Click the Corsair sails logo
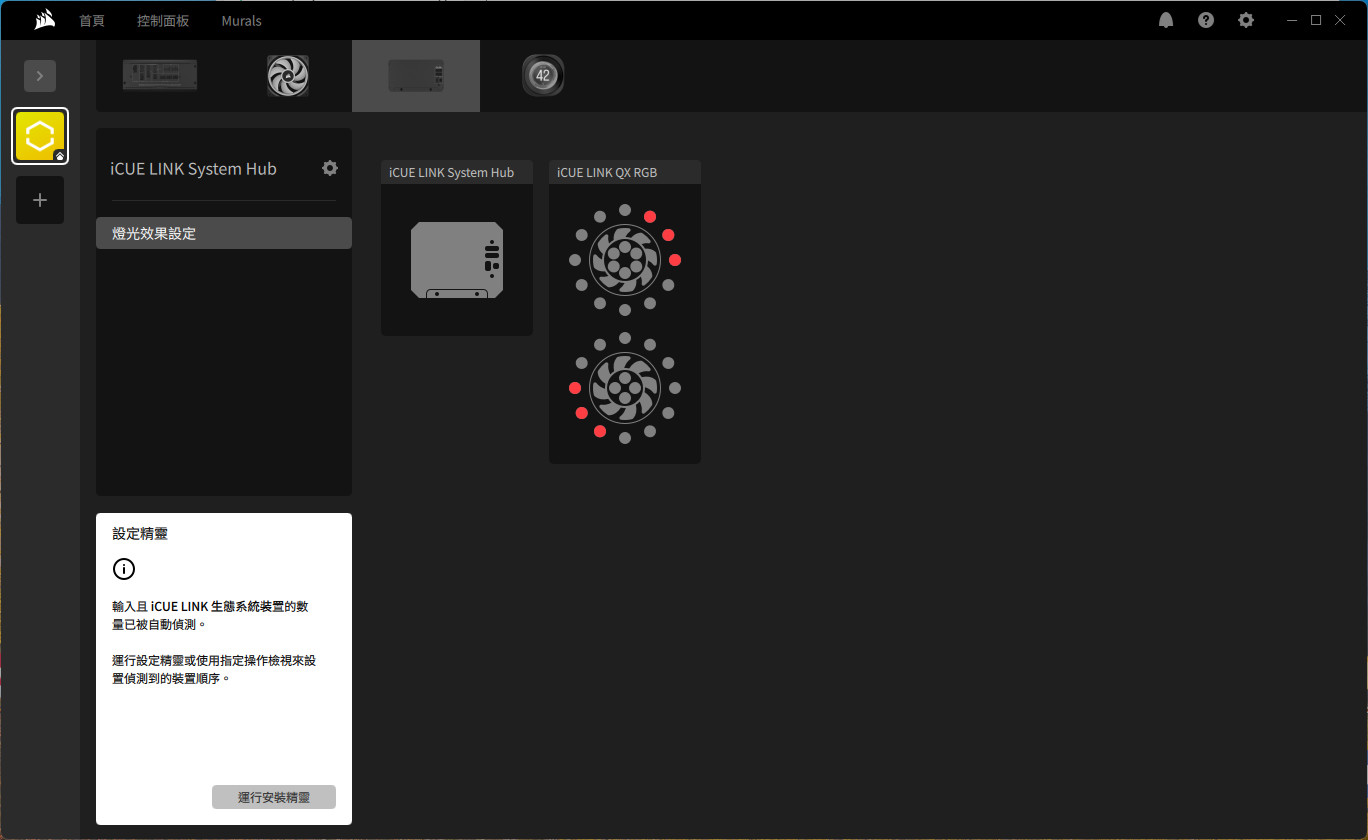Screen dimensions: 1368x840 point(44,20)
